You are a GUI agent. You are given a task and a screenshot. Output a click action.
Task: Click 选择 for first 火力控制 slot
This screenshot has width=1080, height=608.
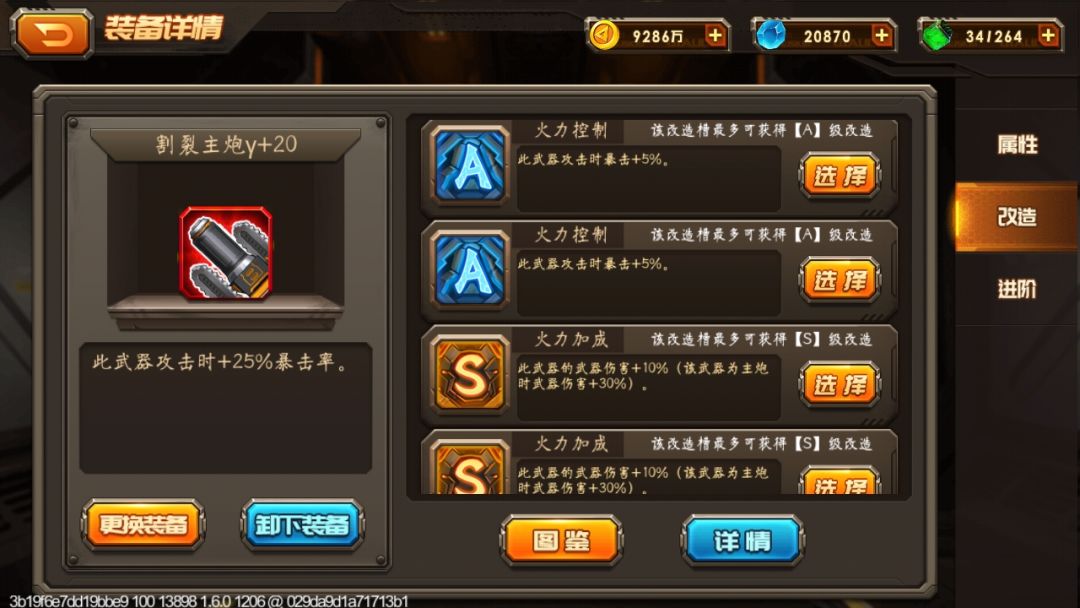(x=840, y=176)
